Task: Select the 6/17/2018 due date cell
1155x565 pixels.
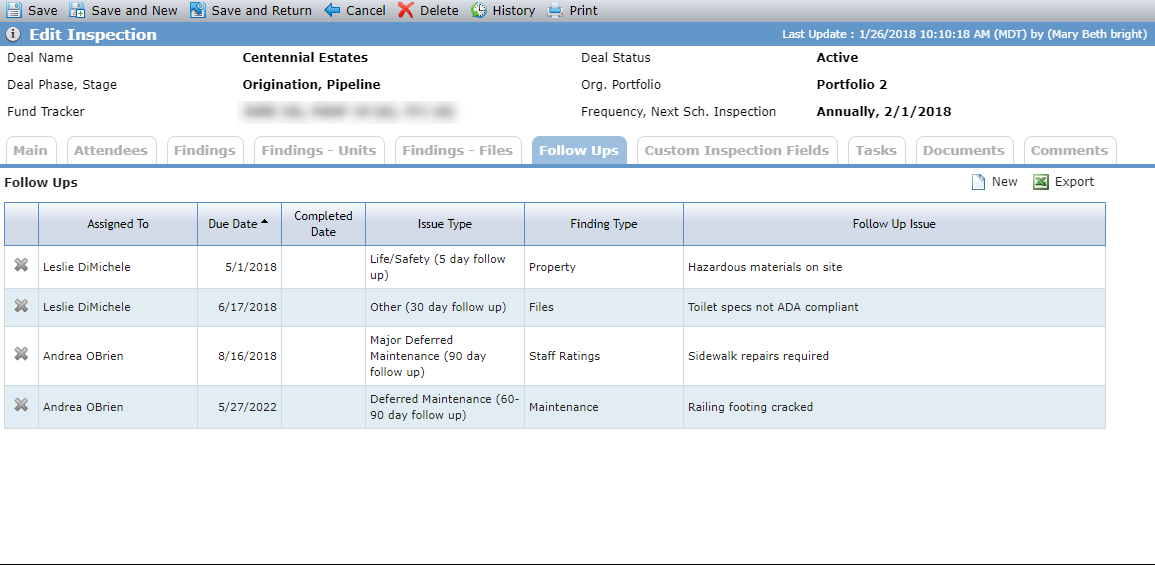Action: 239,307
